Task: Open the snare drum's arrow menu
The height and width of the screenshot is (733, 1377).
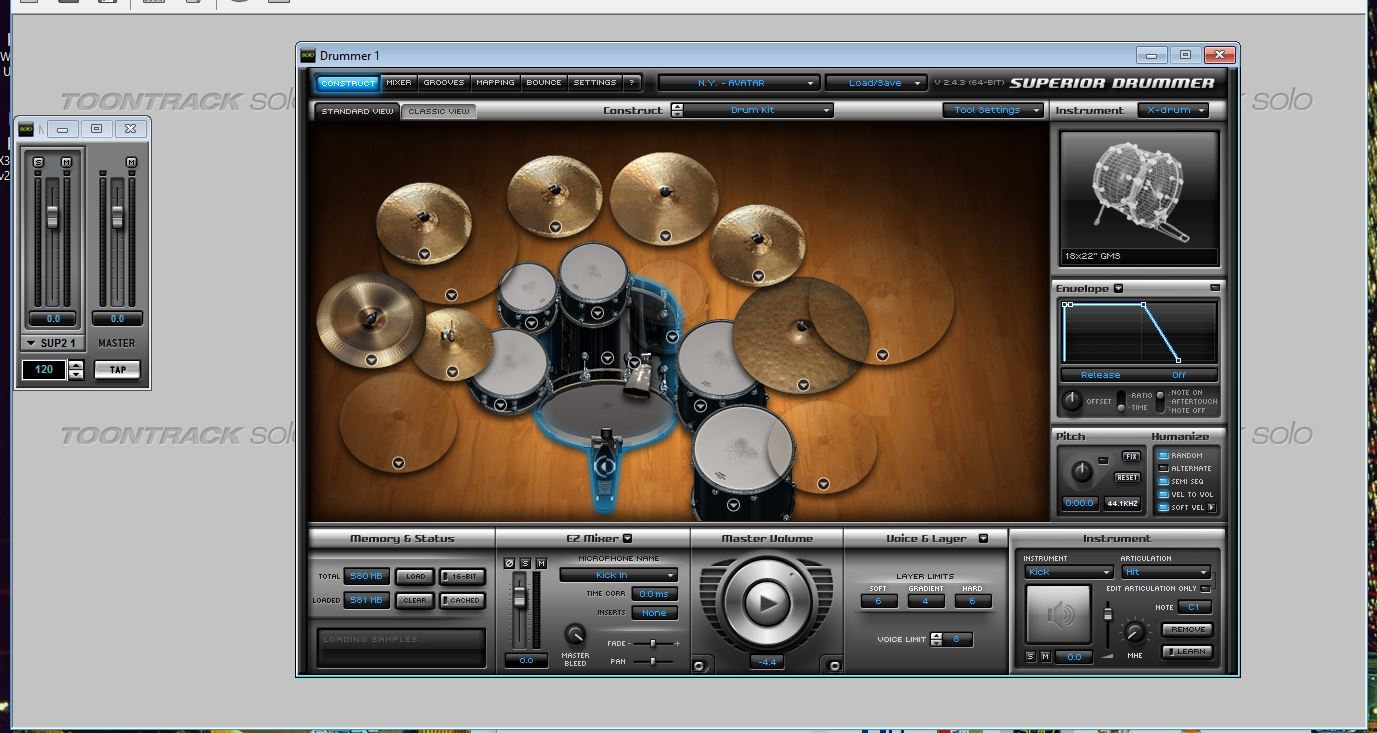Action: [x=502, y=405]
